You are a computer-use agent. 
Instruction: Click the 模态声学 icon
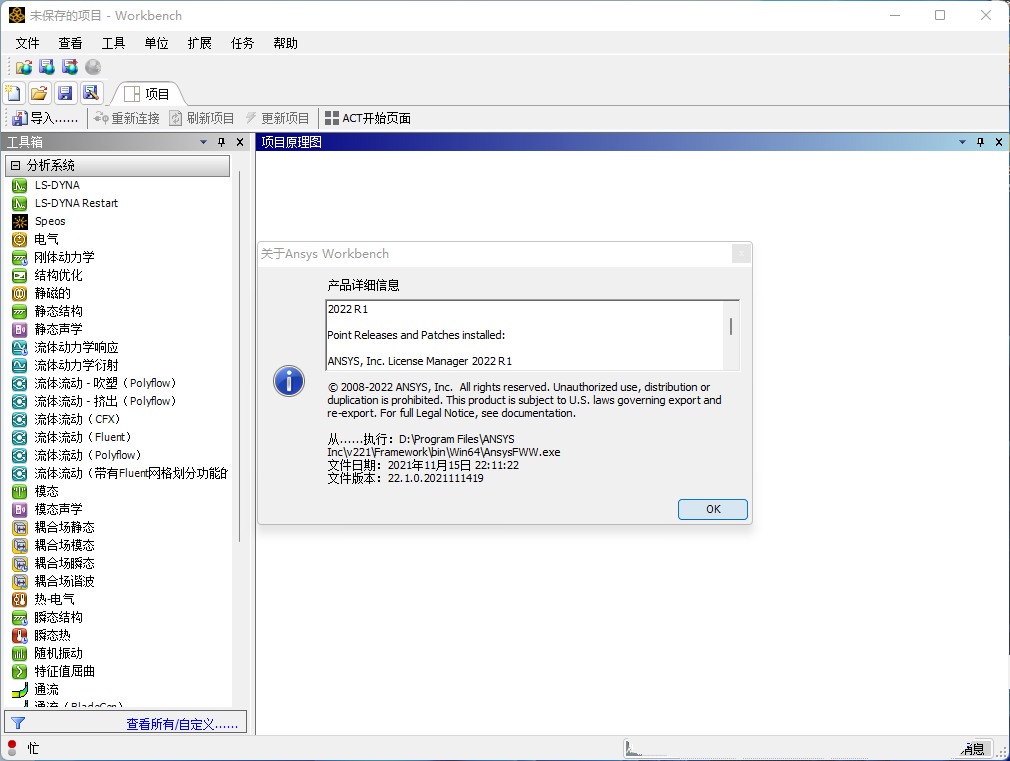coord(19,510)
